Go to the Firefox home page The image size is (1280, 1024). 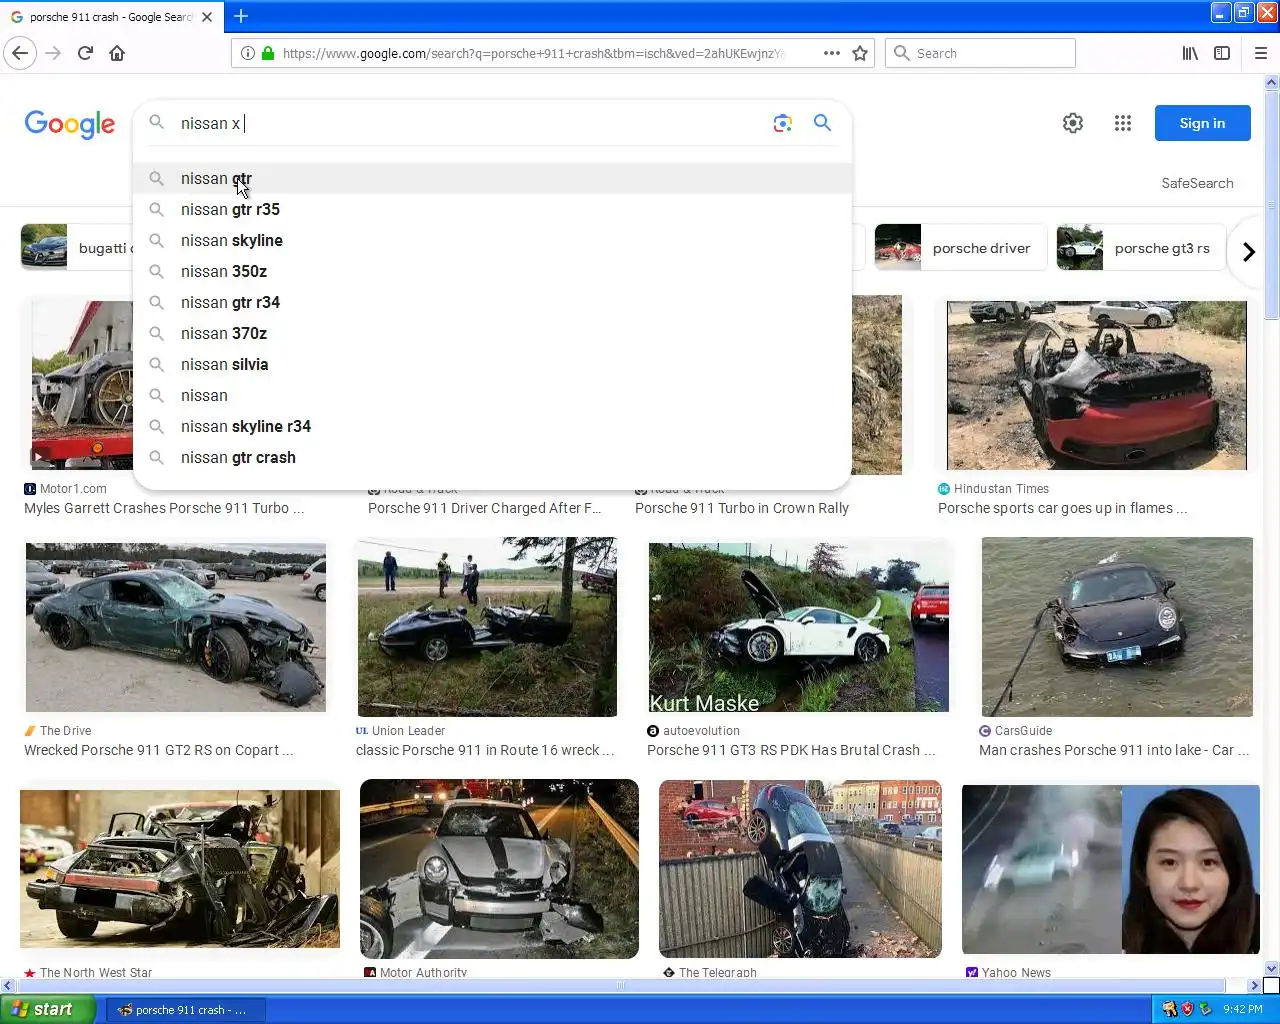[117, 53]
